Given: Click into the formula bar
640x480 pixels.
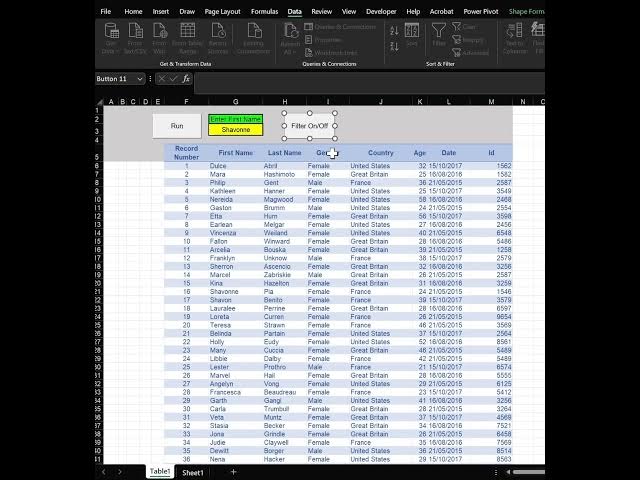Looking at the screenshot, I should (x=369, y=82).
